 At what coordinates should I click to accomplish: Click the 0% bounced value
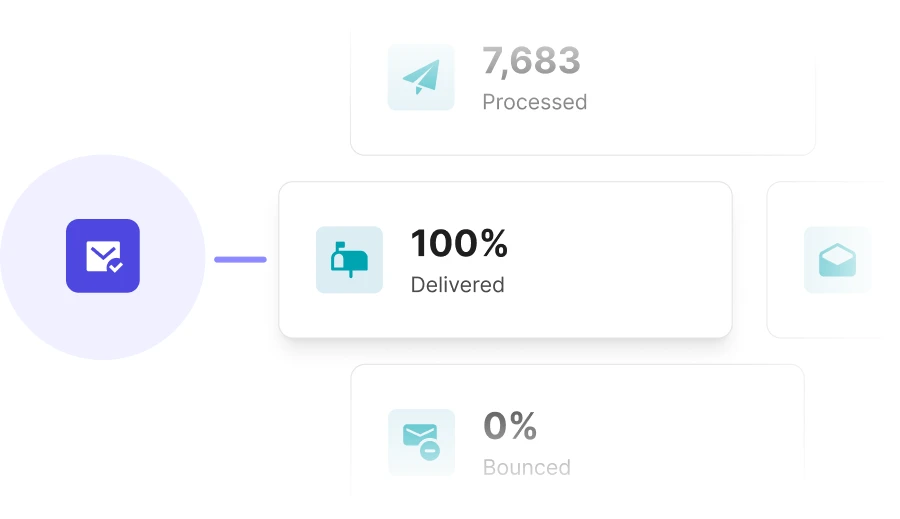(x=510, y=425)
